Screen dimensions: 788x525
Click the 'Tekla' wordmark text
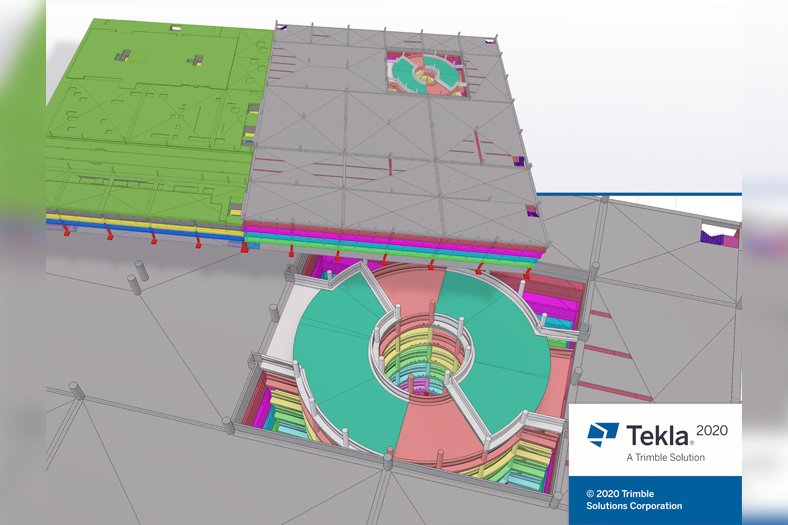(x=660, y=435)
